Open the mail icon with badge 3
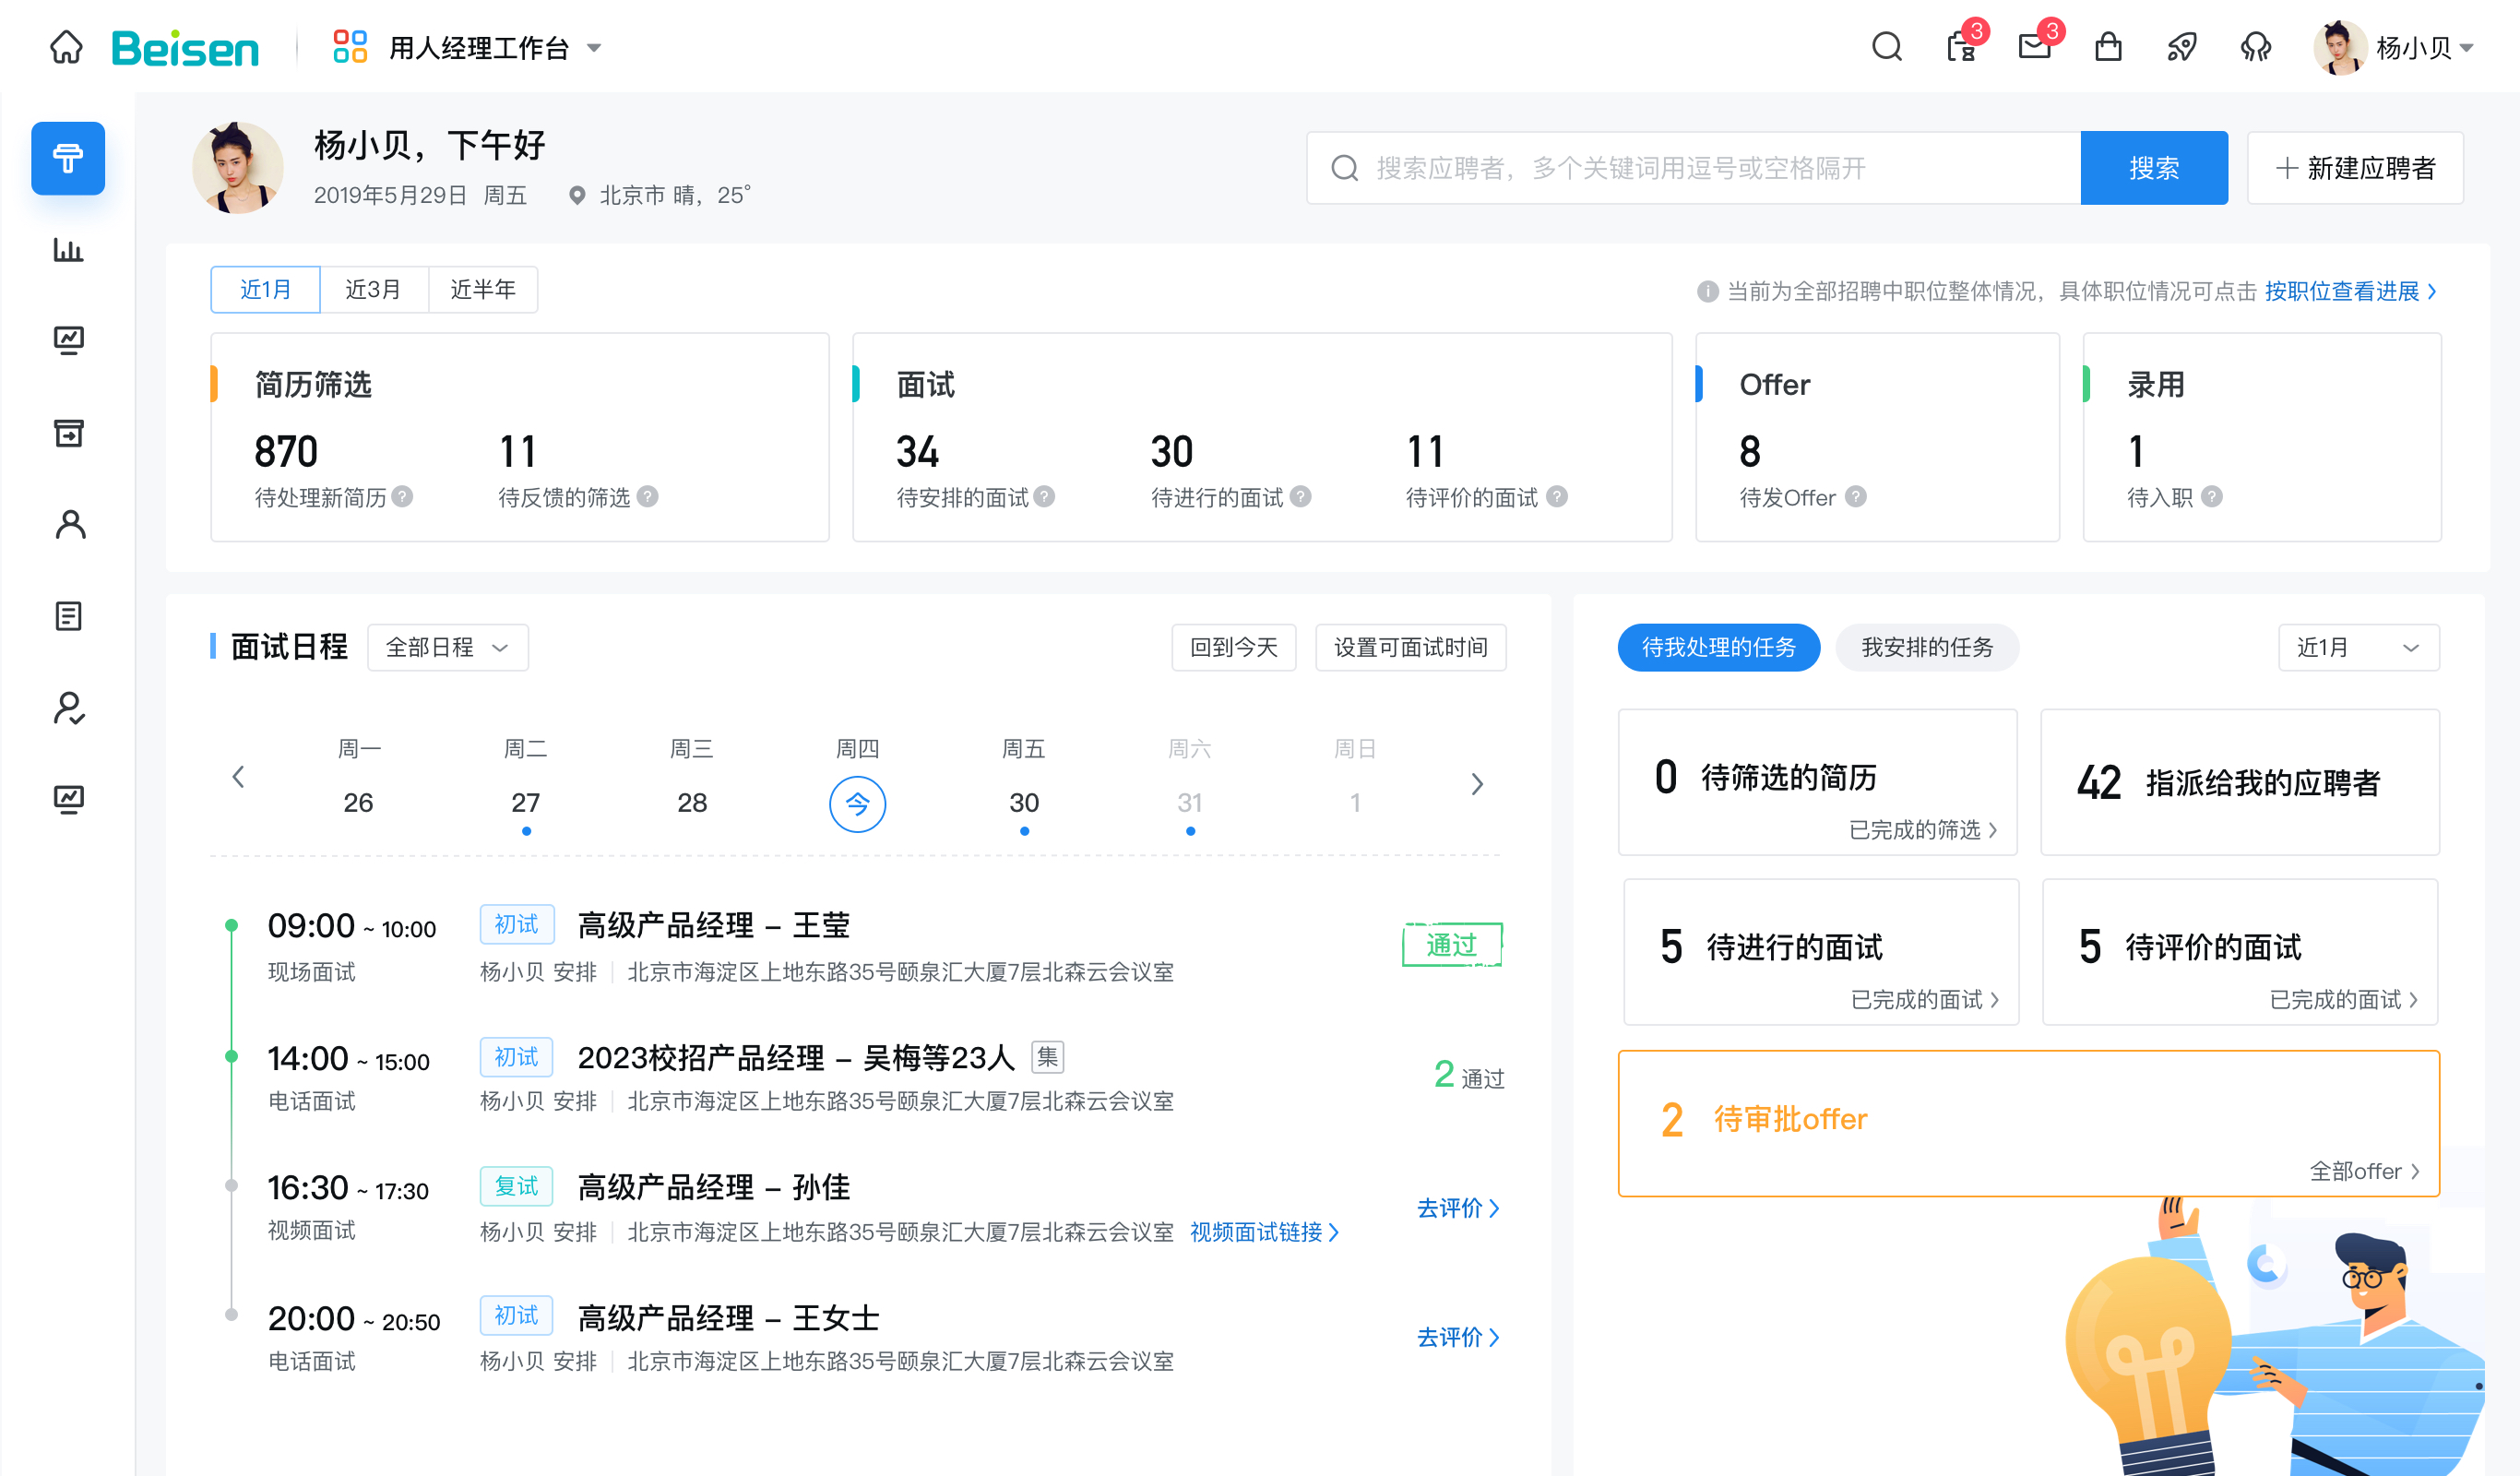 pyautogui.click(x=2036, y=45)
